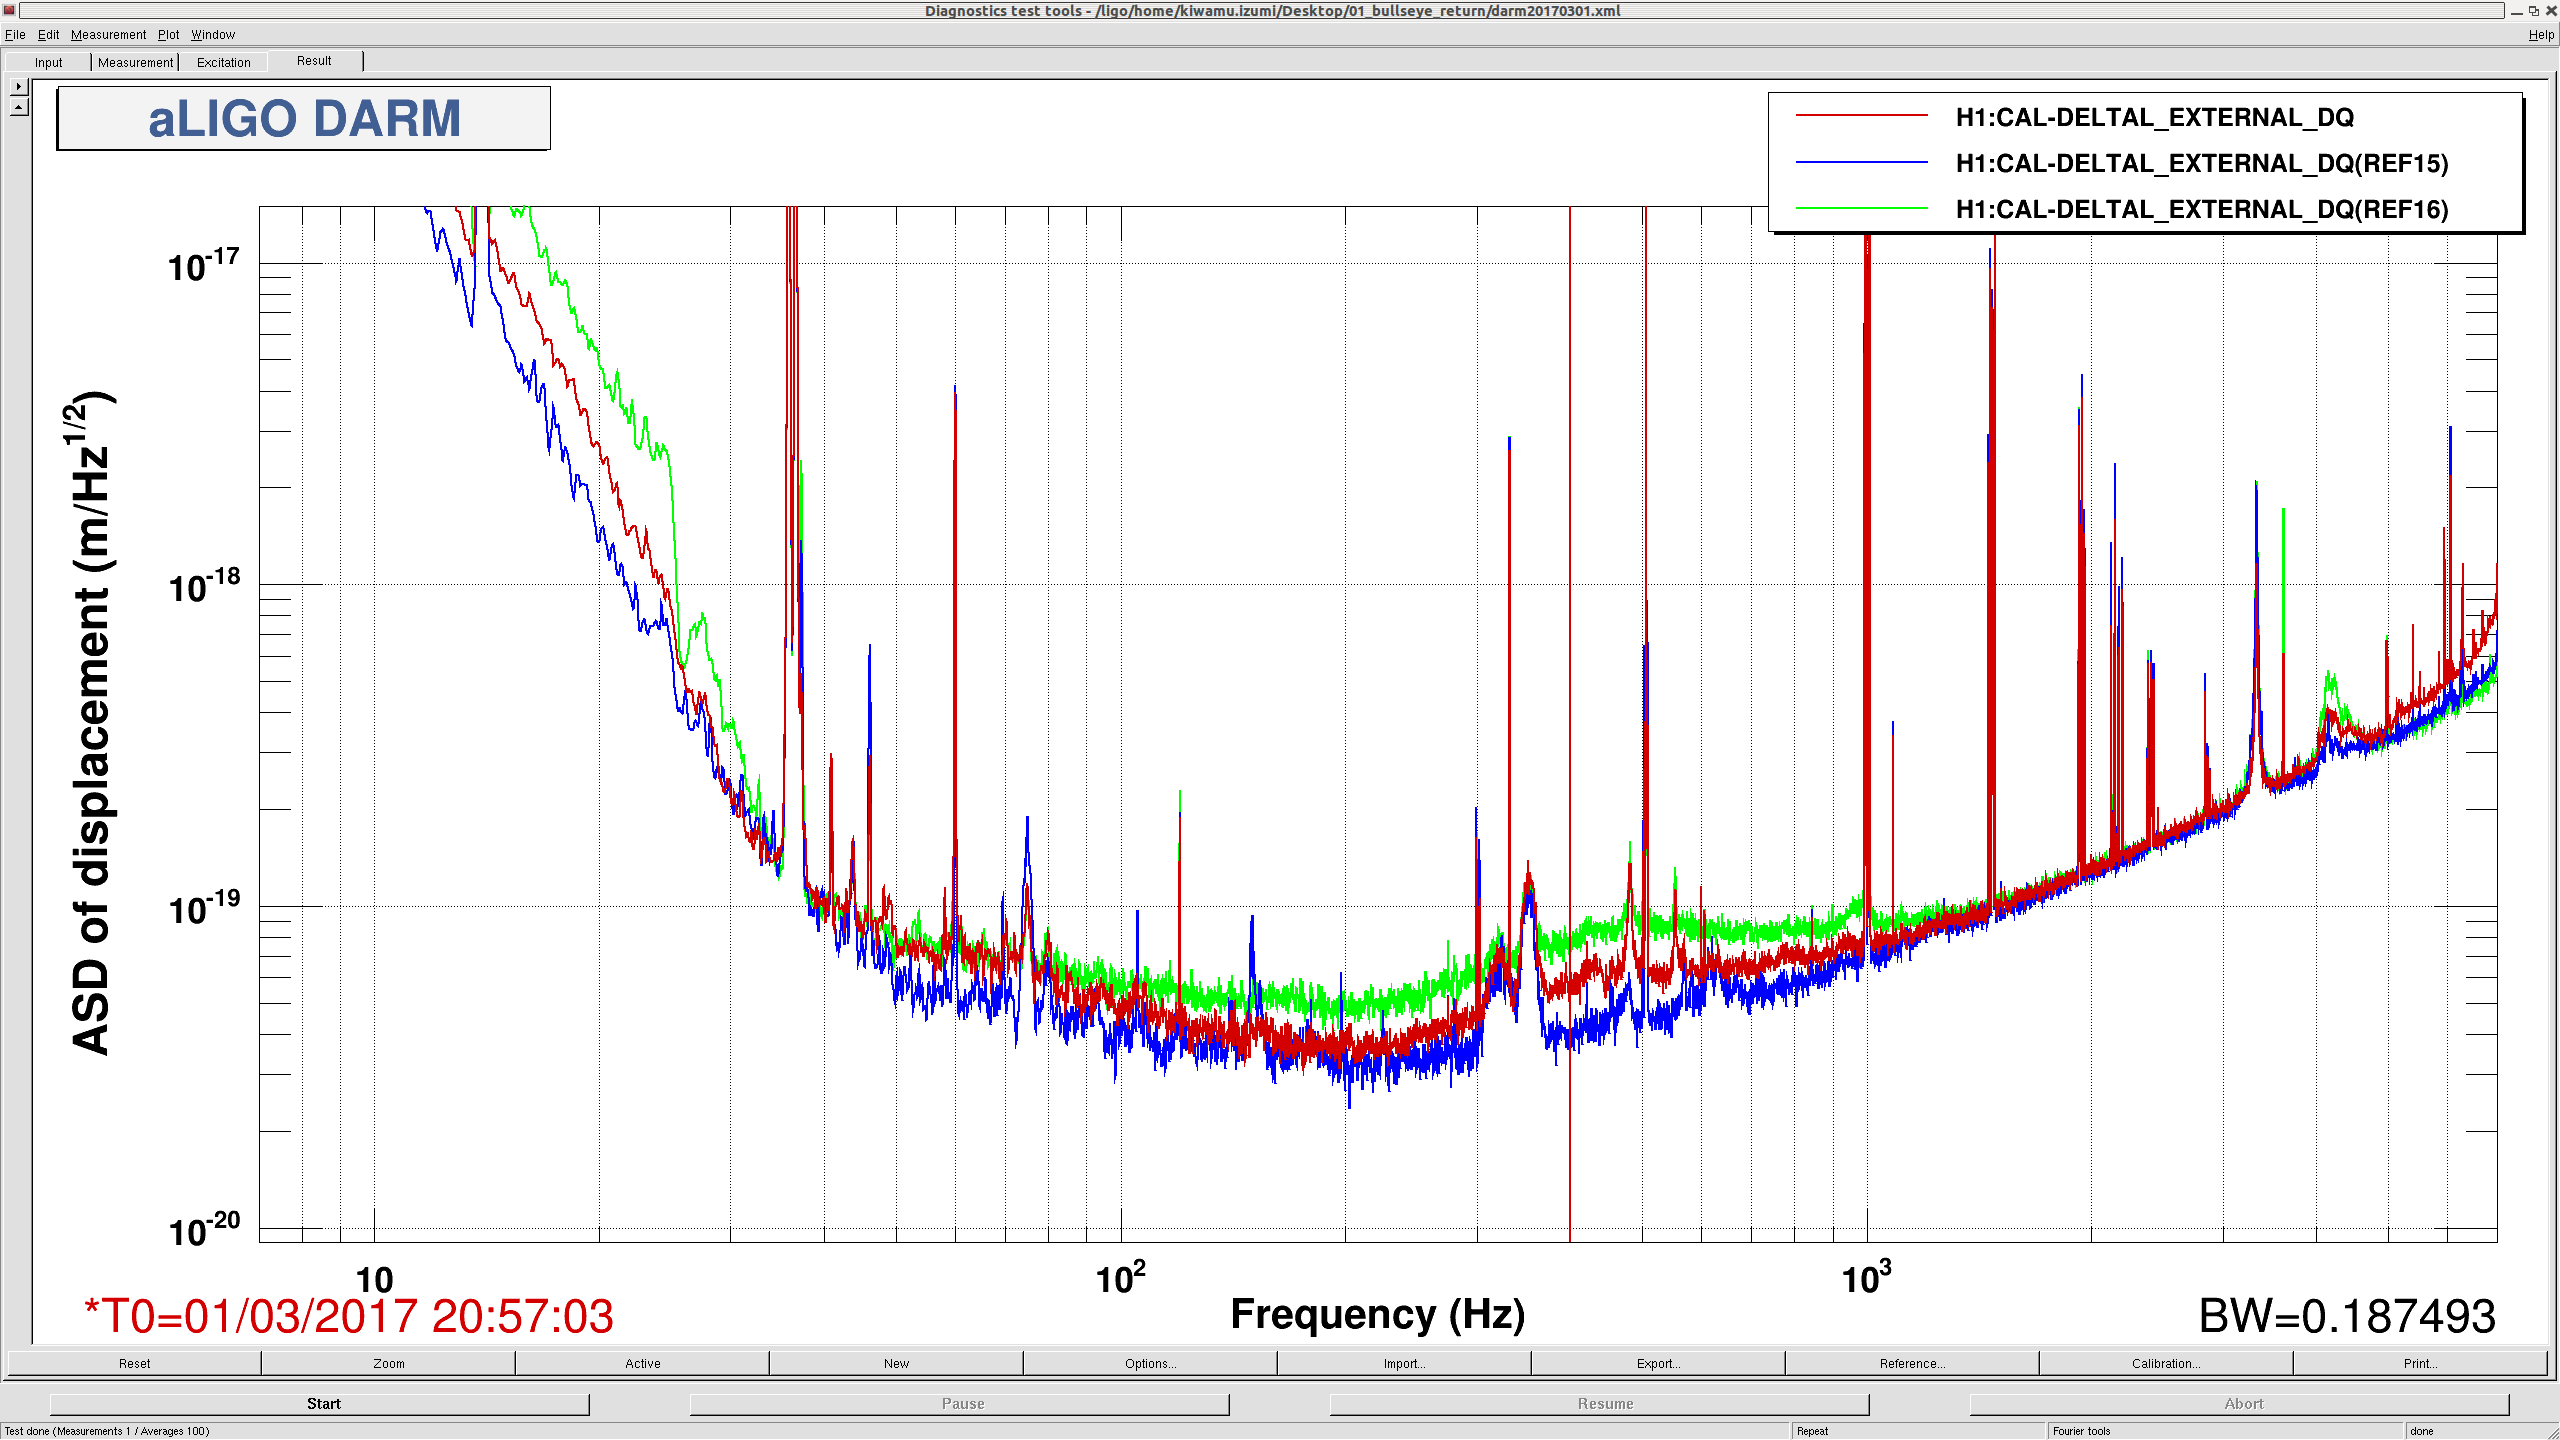Open the Help menu

2541,34
